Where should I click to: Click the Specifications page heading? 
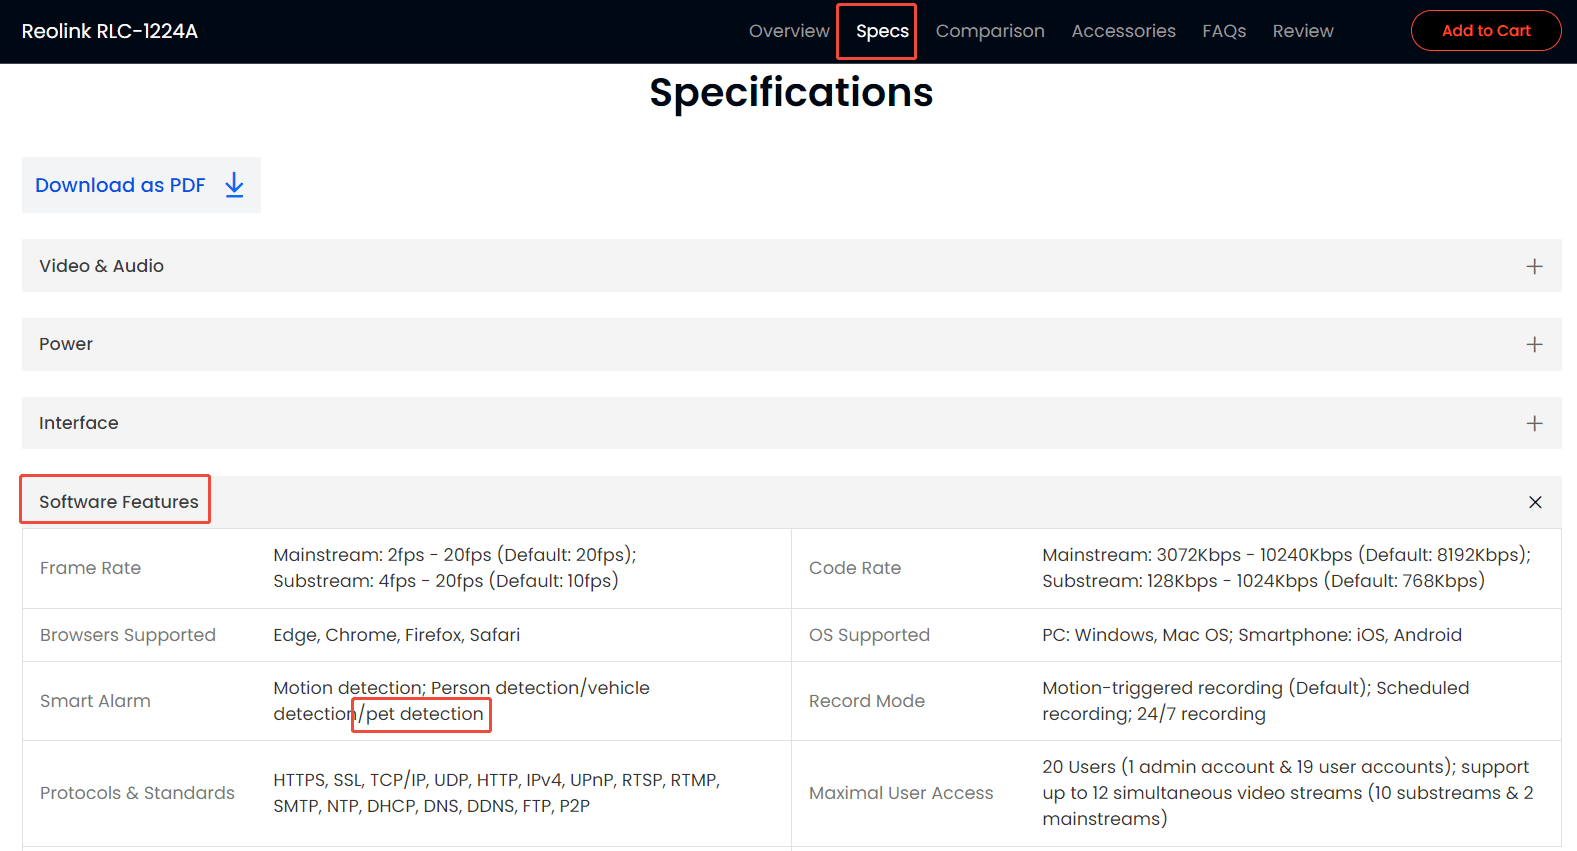pyautogui.click(x=791, y=92)
